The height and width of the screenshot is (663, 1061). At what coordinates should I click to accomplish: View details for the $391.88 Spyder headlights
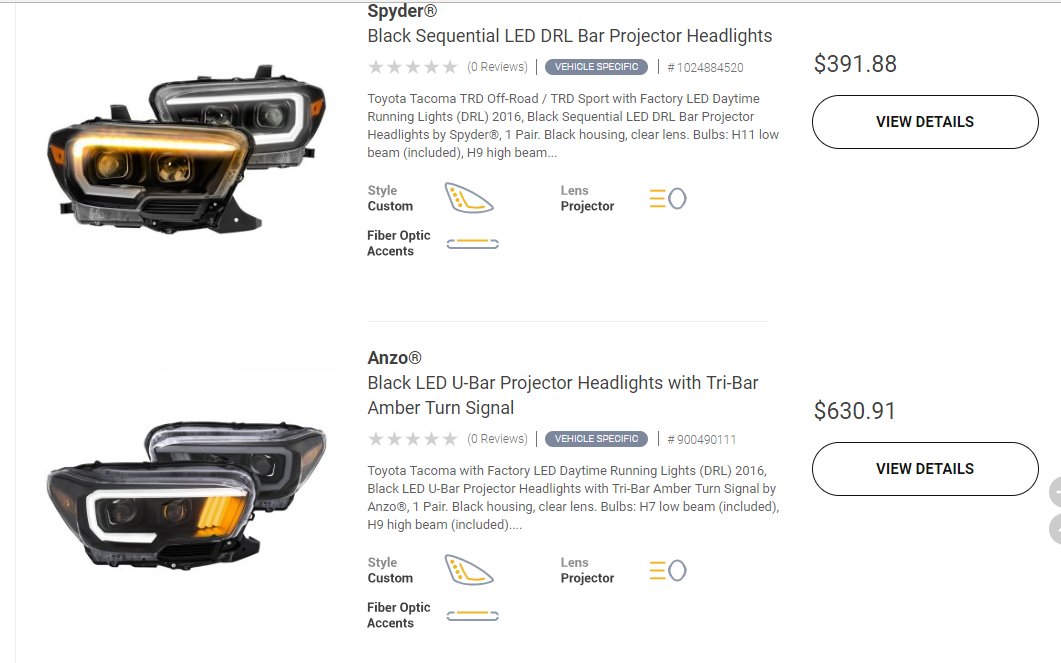coord(925,122)
